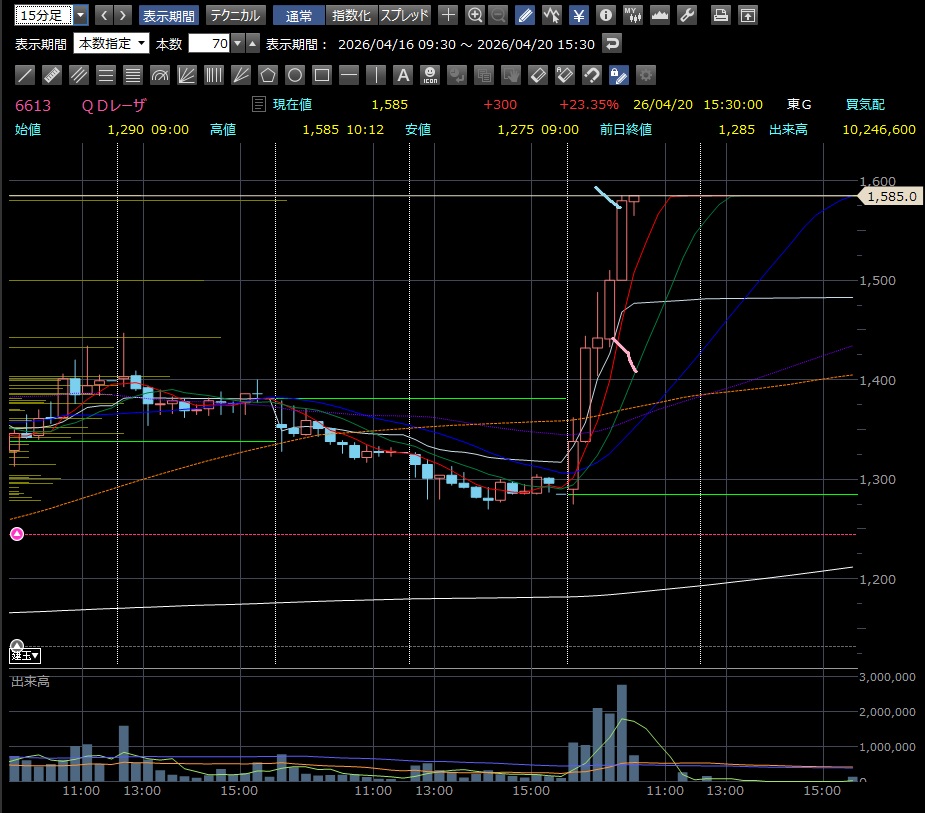Open the wrench settings icon

[686, 15]
